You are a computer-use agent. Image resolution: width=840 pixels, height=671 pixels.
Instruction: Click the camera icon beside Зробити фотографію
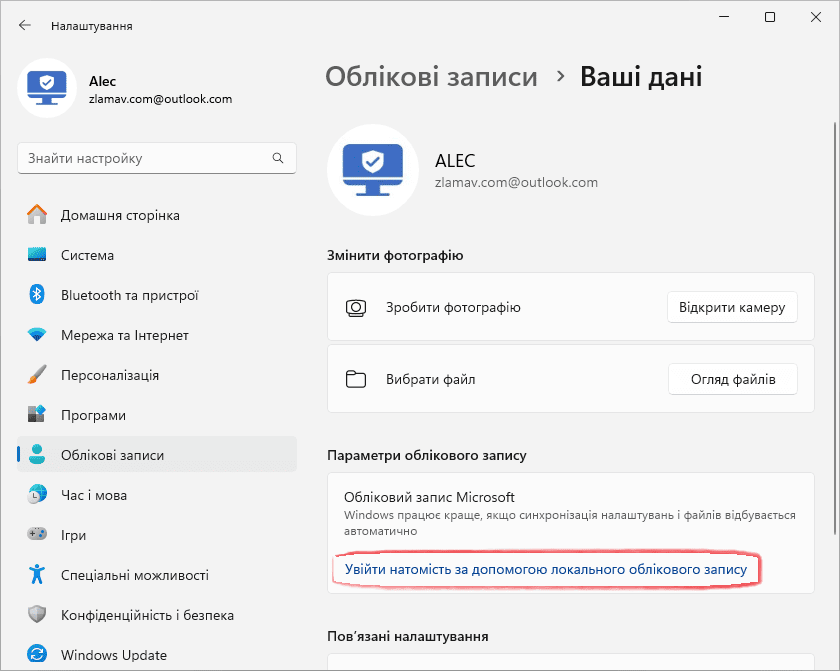(x=356, y=307)
